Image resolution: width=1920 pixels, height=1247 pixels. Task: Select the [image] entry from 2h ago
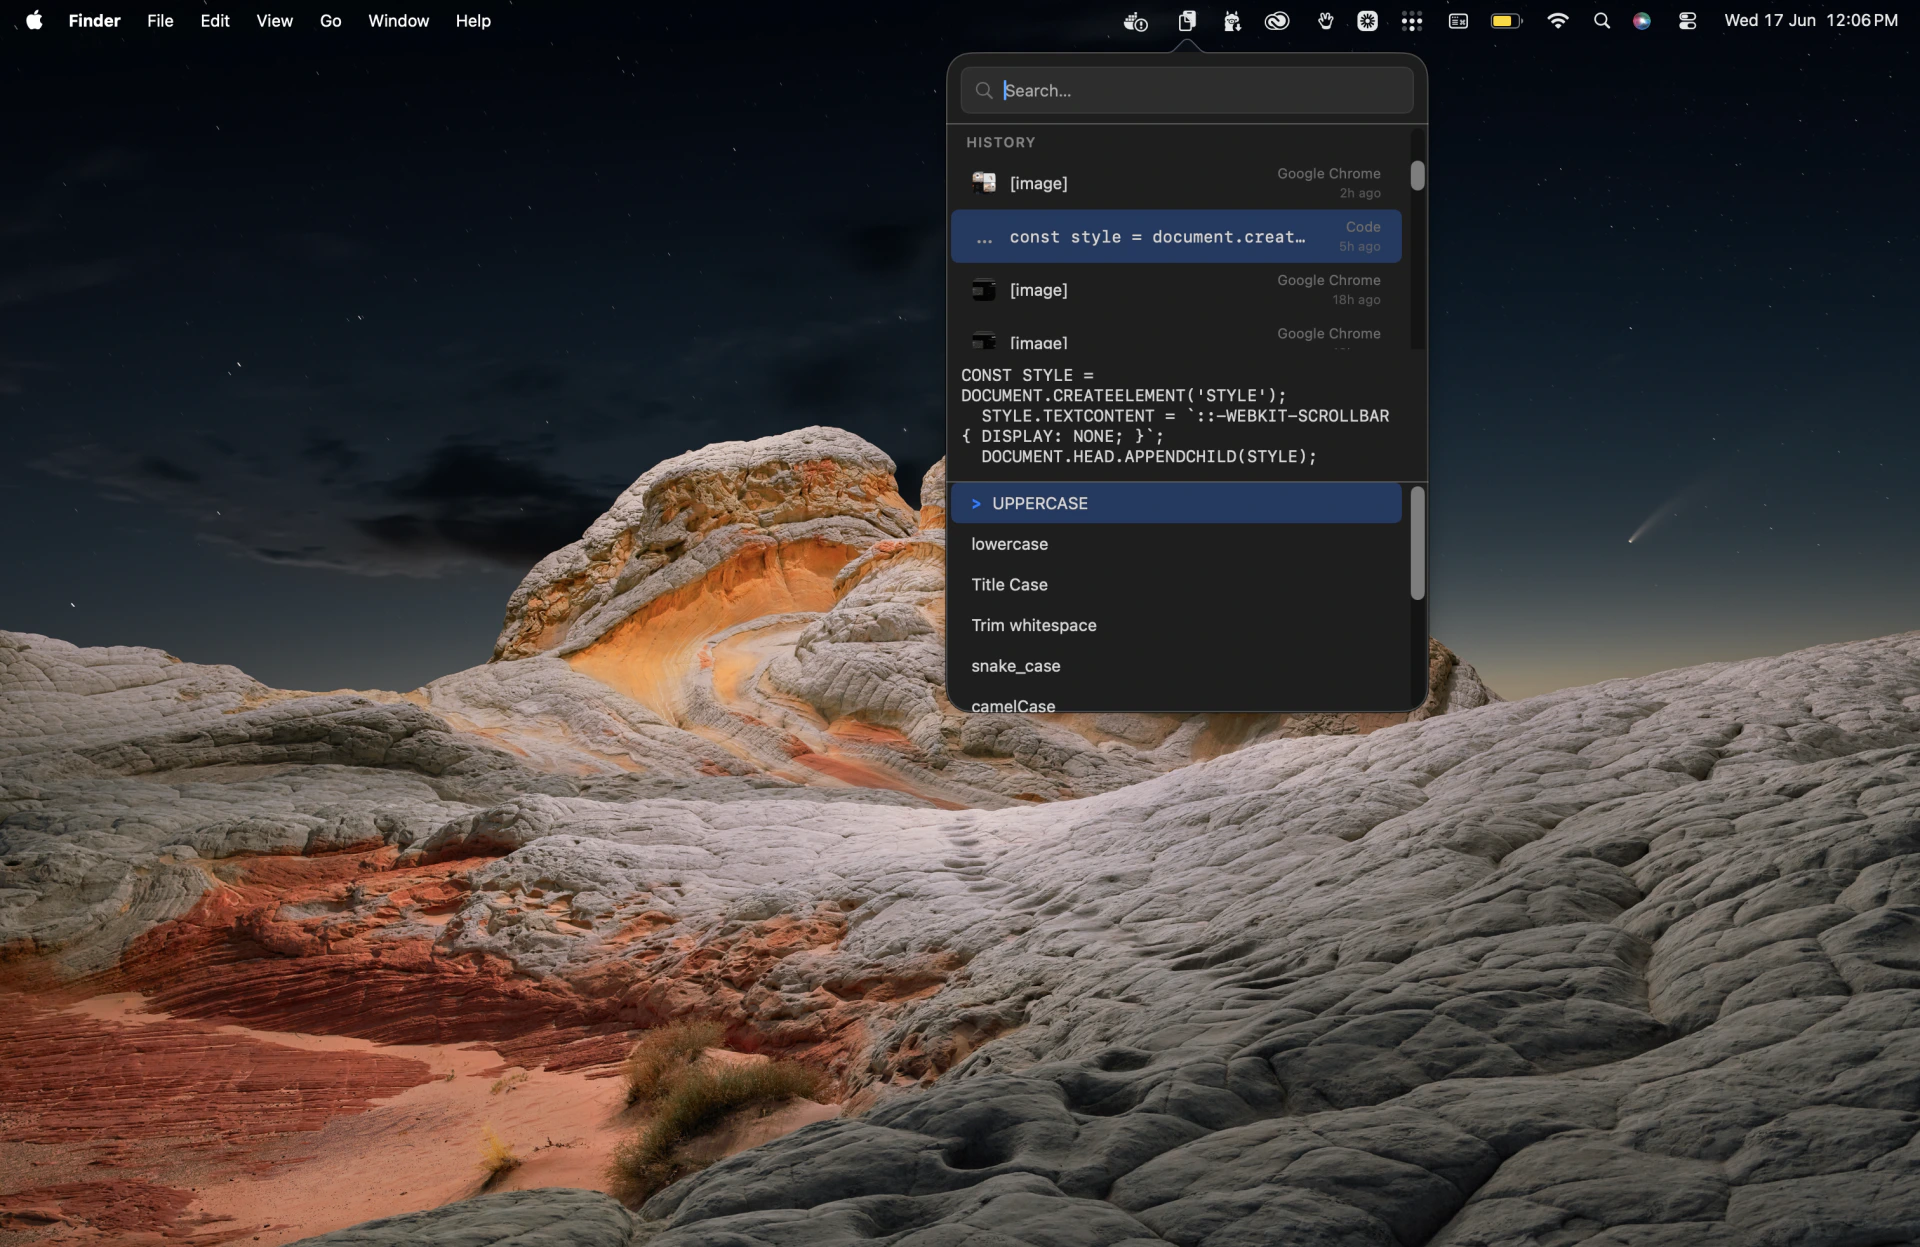coord(1176,183)
